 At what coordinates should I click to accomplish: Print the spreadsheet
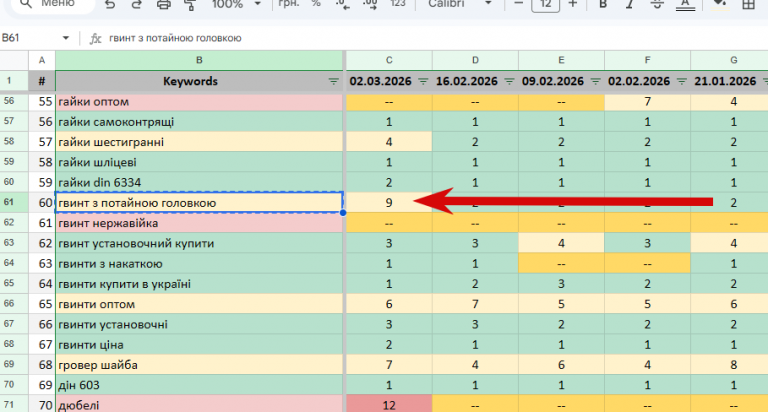[164, 4]
